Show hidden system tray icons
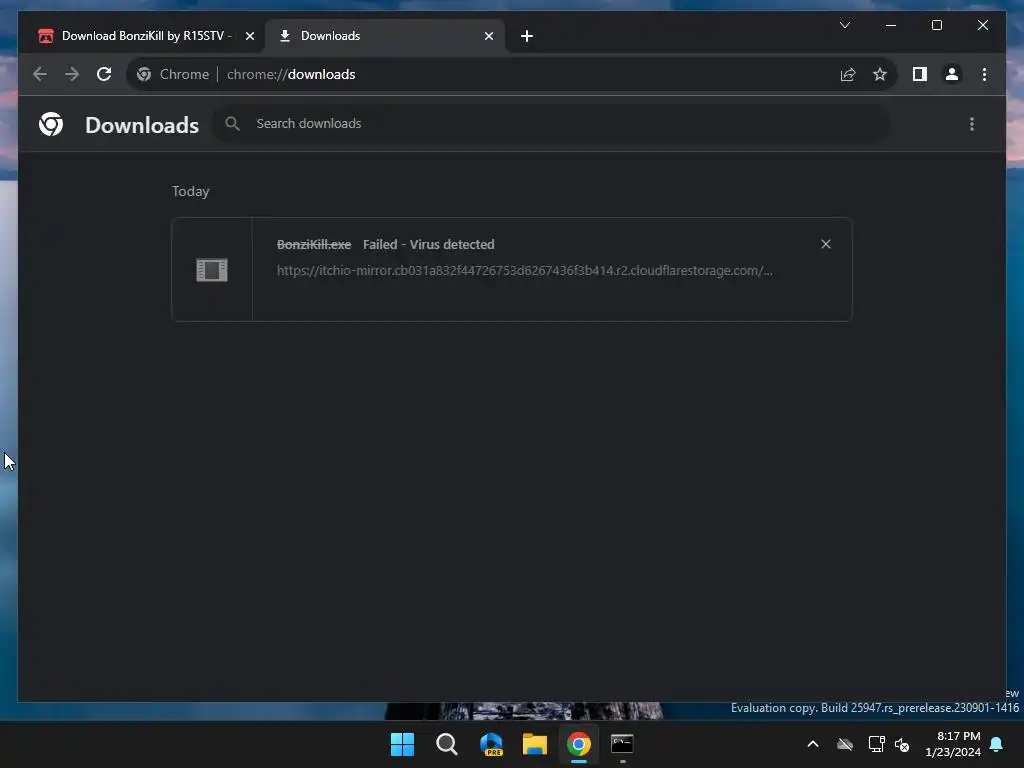The width and height of the screenshot is (1024, 768). pos(812,744)
